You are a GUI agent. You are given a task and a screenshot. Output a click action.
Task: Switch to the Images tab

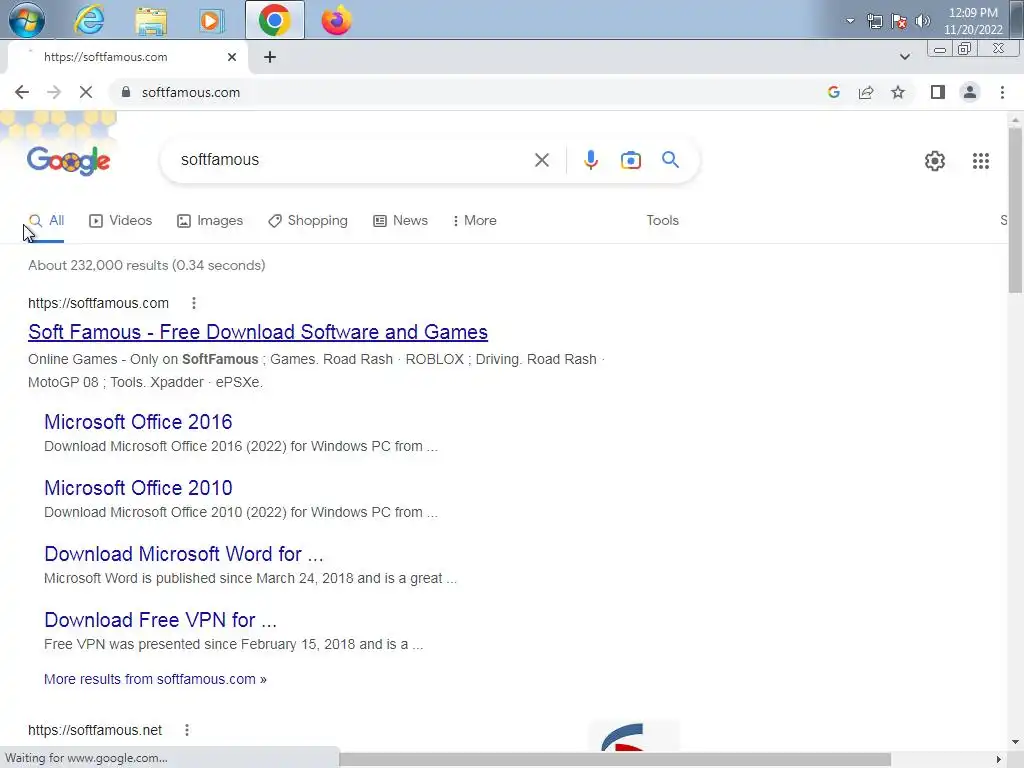210,221
